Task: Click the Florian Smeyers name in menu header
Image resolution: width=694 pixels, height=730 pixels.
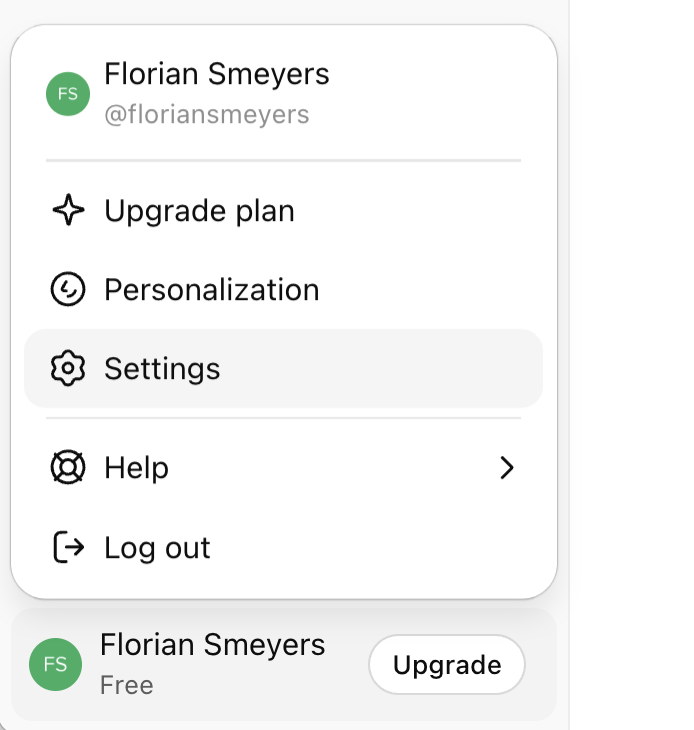Action: point(216,74)
